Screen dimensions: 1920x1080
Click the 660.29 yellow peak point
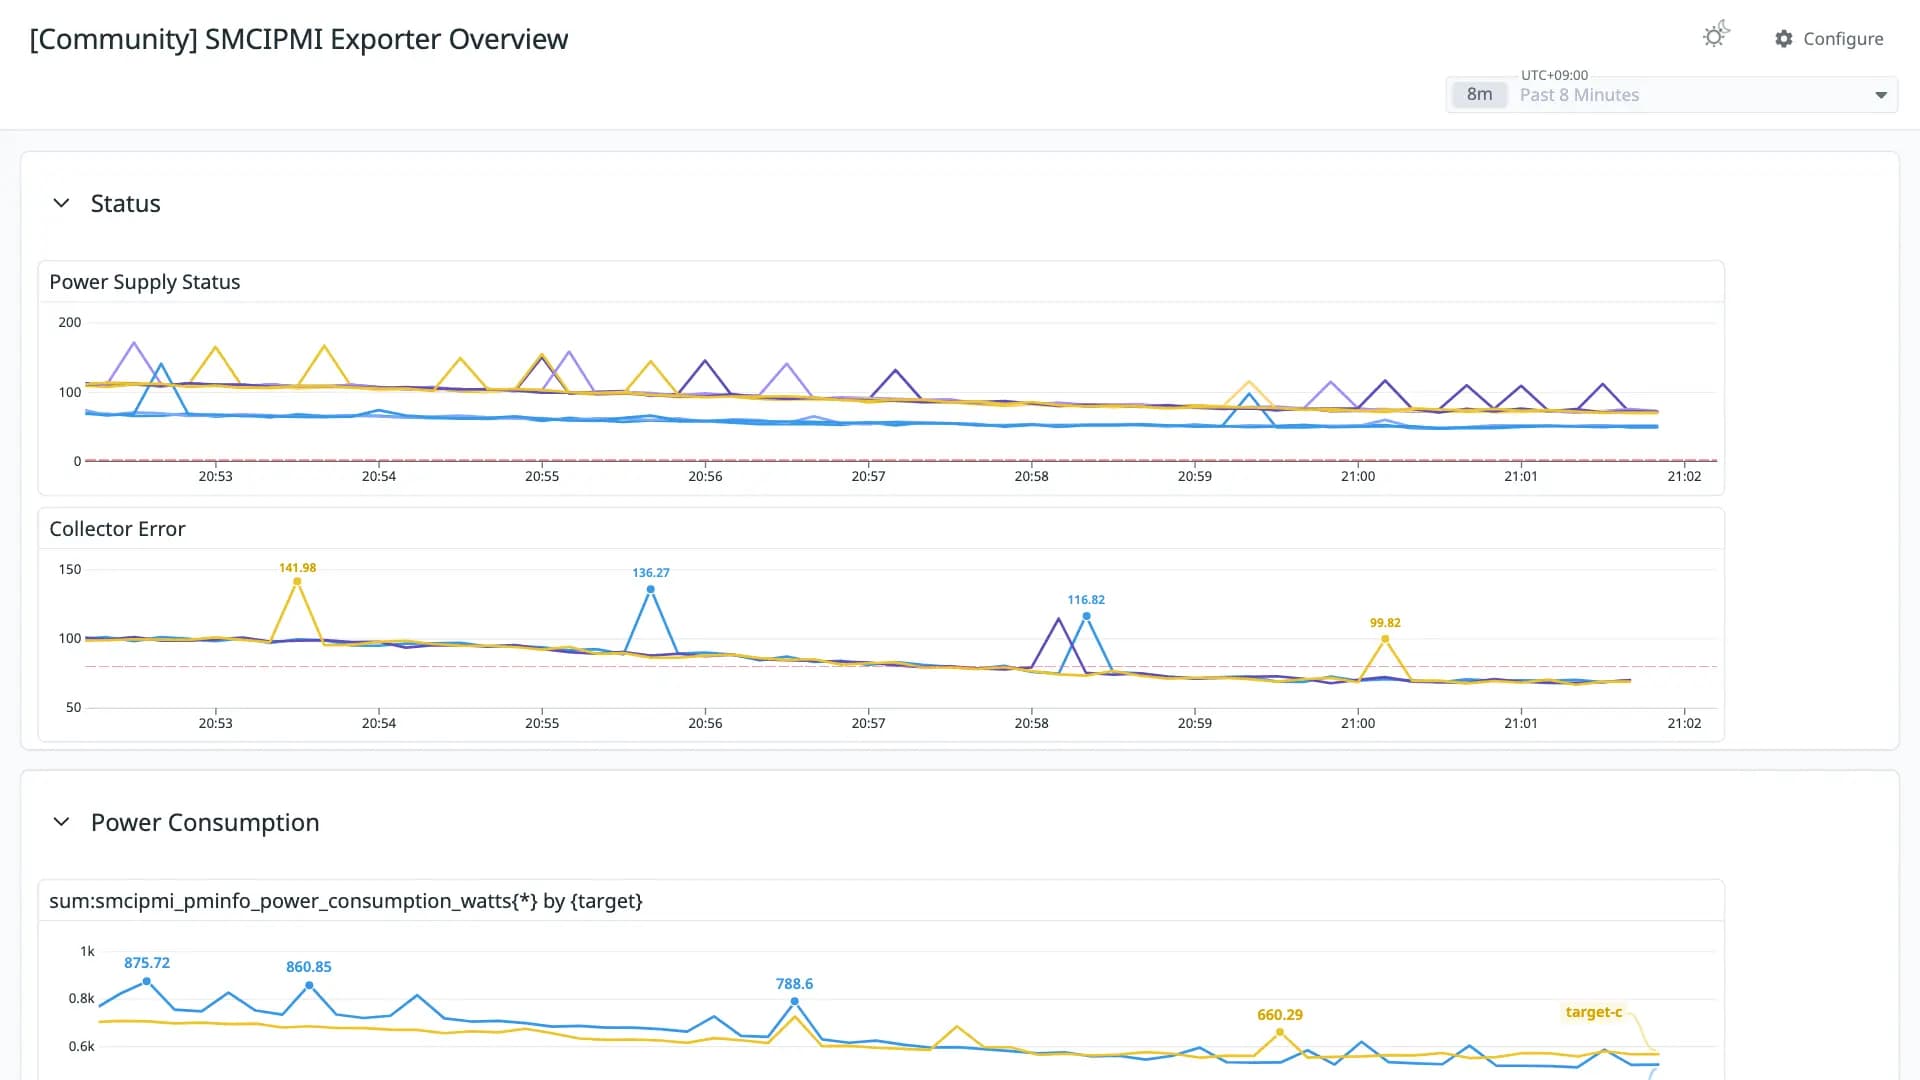(x=1280, y=1032)
